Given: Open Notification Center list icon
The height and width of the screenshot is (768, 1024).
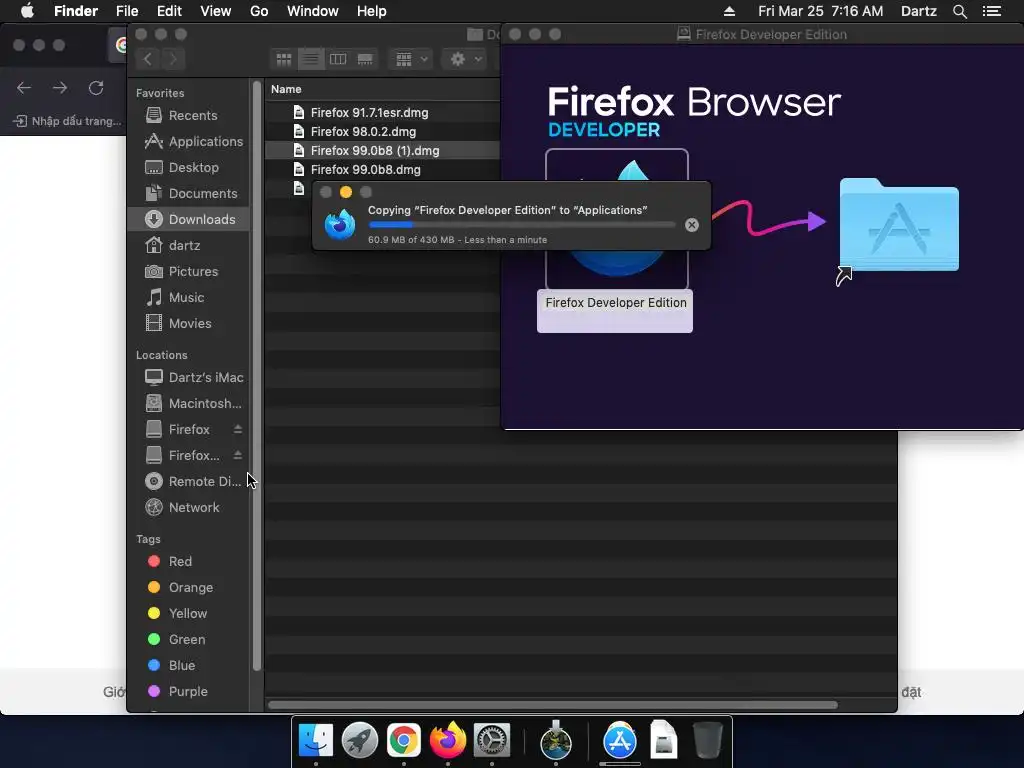Looking at the screenshot, I should tap(992, 11).
